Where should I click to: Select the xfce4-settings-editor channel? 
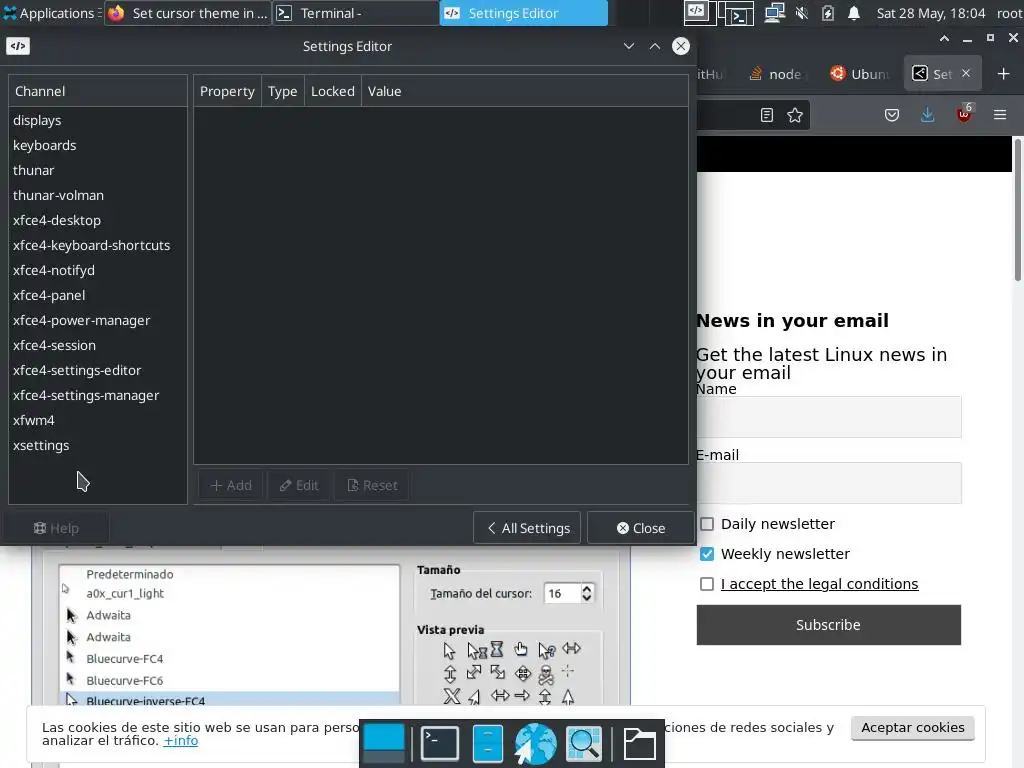pos(98,370)
